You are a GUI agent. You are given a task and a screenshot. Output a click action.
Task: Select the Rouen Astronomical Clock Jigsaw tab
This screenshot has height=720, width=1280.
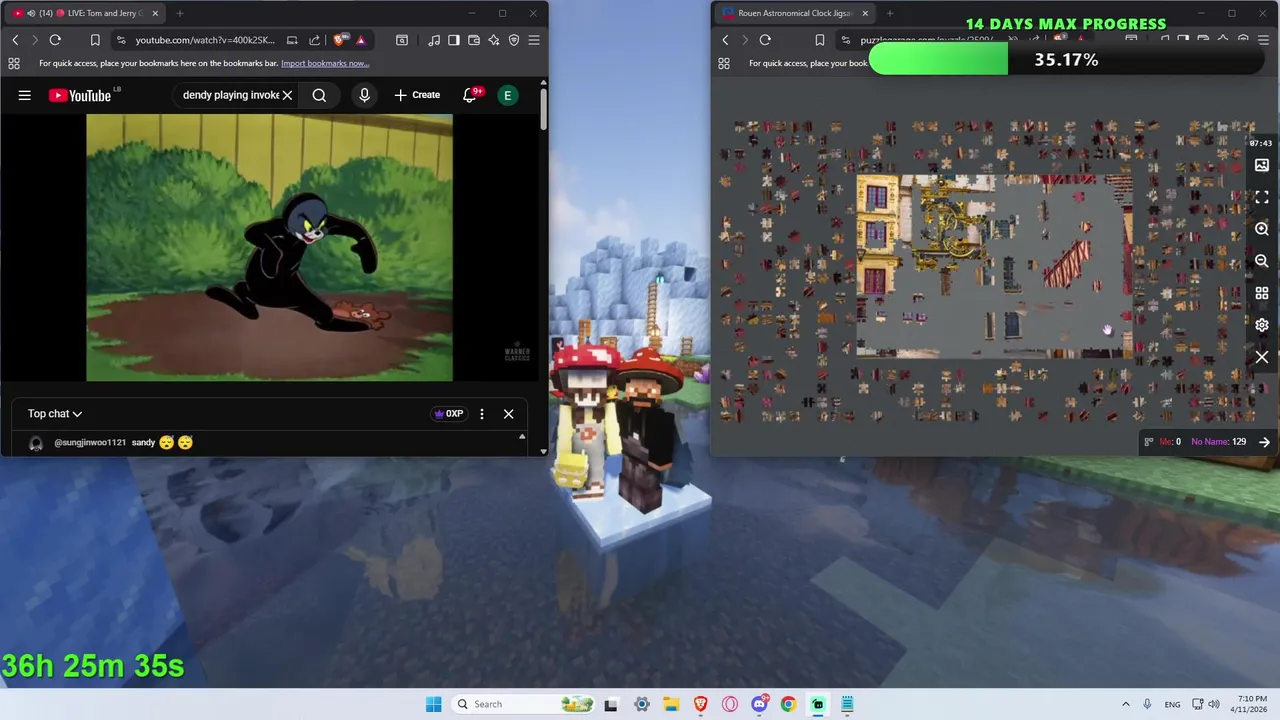(x=793, y=13)
